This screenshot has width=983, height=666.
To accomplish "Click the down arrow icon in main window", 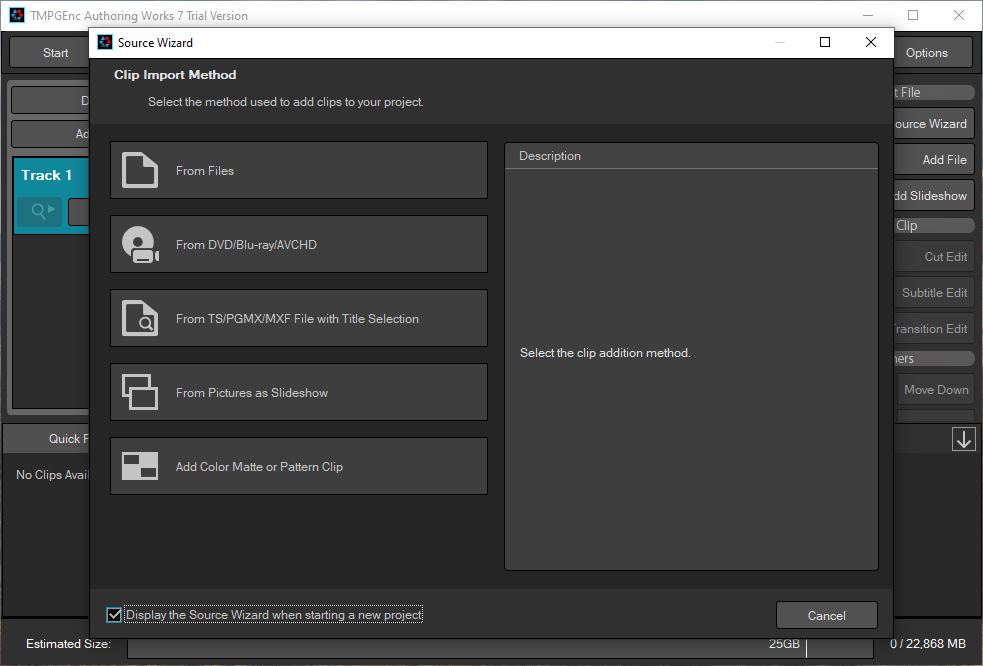I will pos(964,438).
